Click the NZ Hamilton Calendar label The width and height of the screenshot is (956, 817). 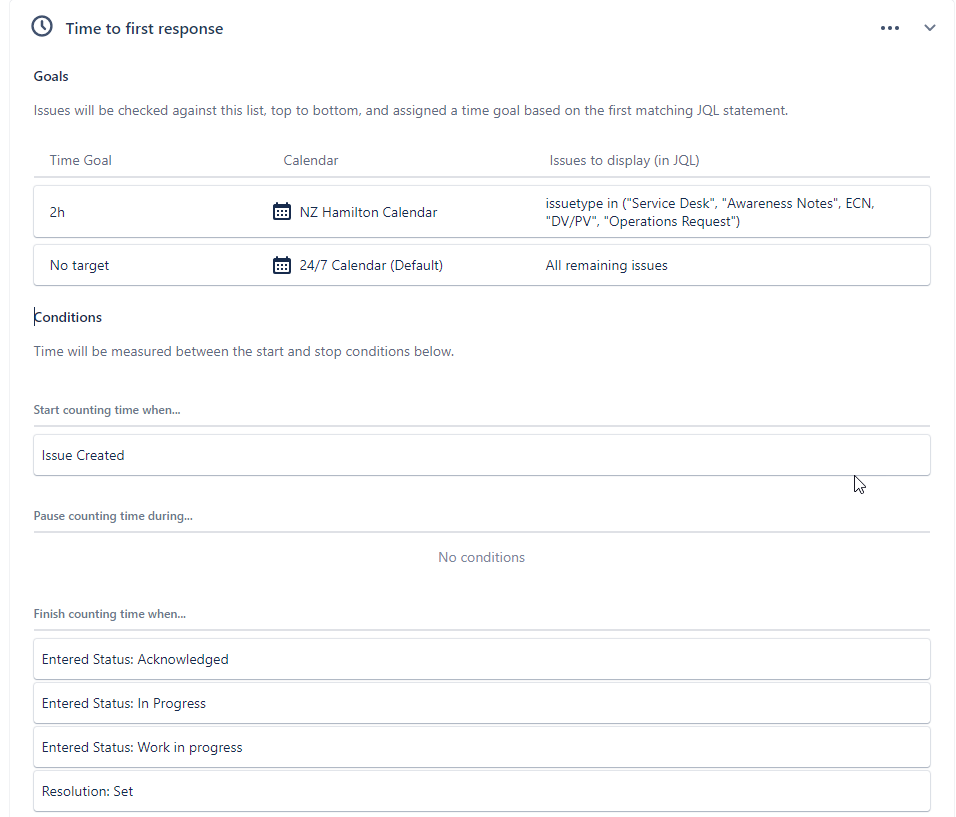(368, 212)
